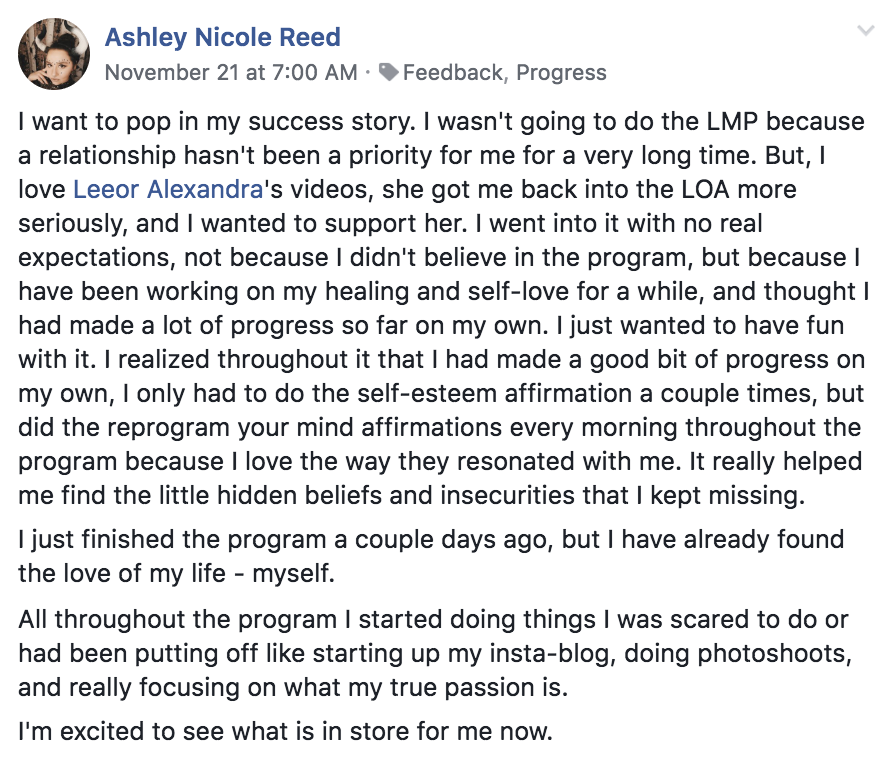This screenshot has height=768, width=896.
Task: Click the tag icon before Feedback
Action: 389,72
